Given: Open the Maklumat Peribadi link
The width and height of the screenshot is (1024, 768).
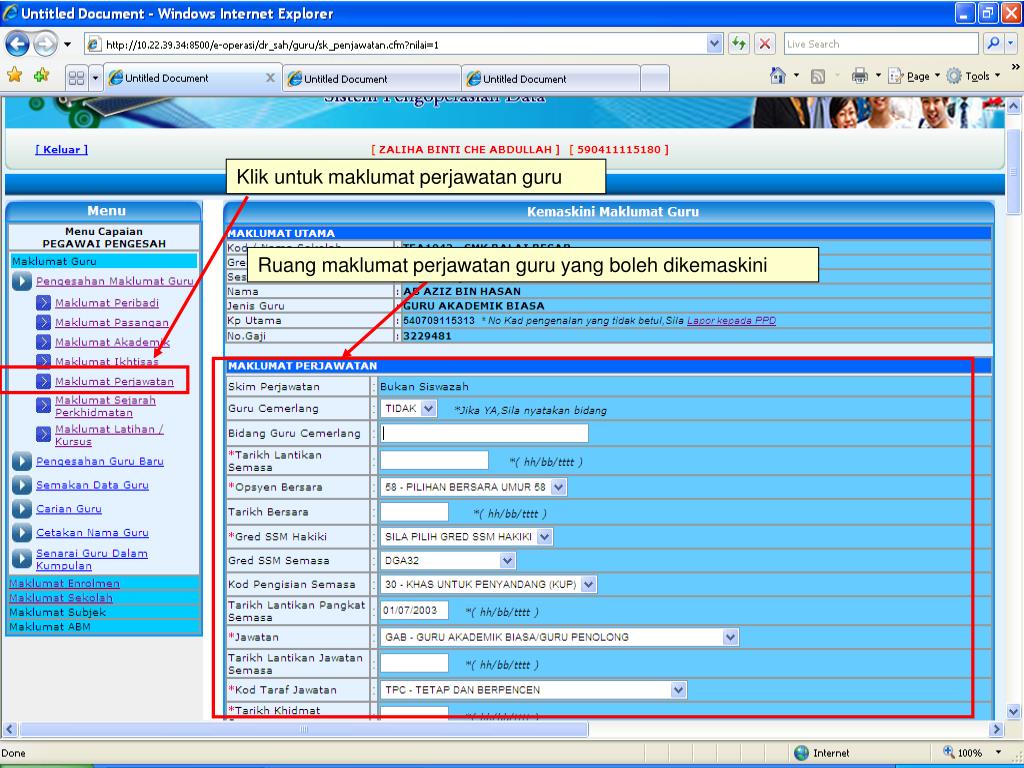Looking at the screenshot, I should tap(107, 303).
